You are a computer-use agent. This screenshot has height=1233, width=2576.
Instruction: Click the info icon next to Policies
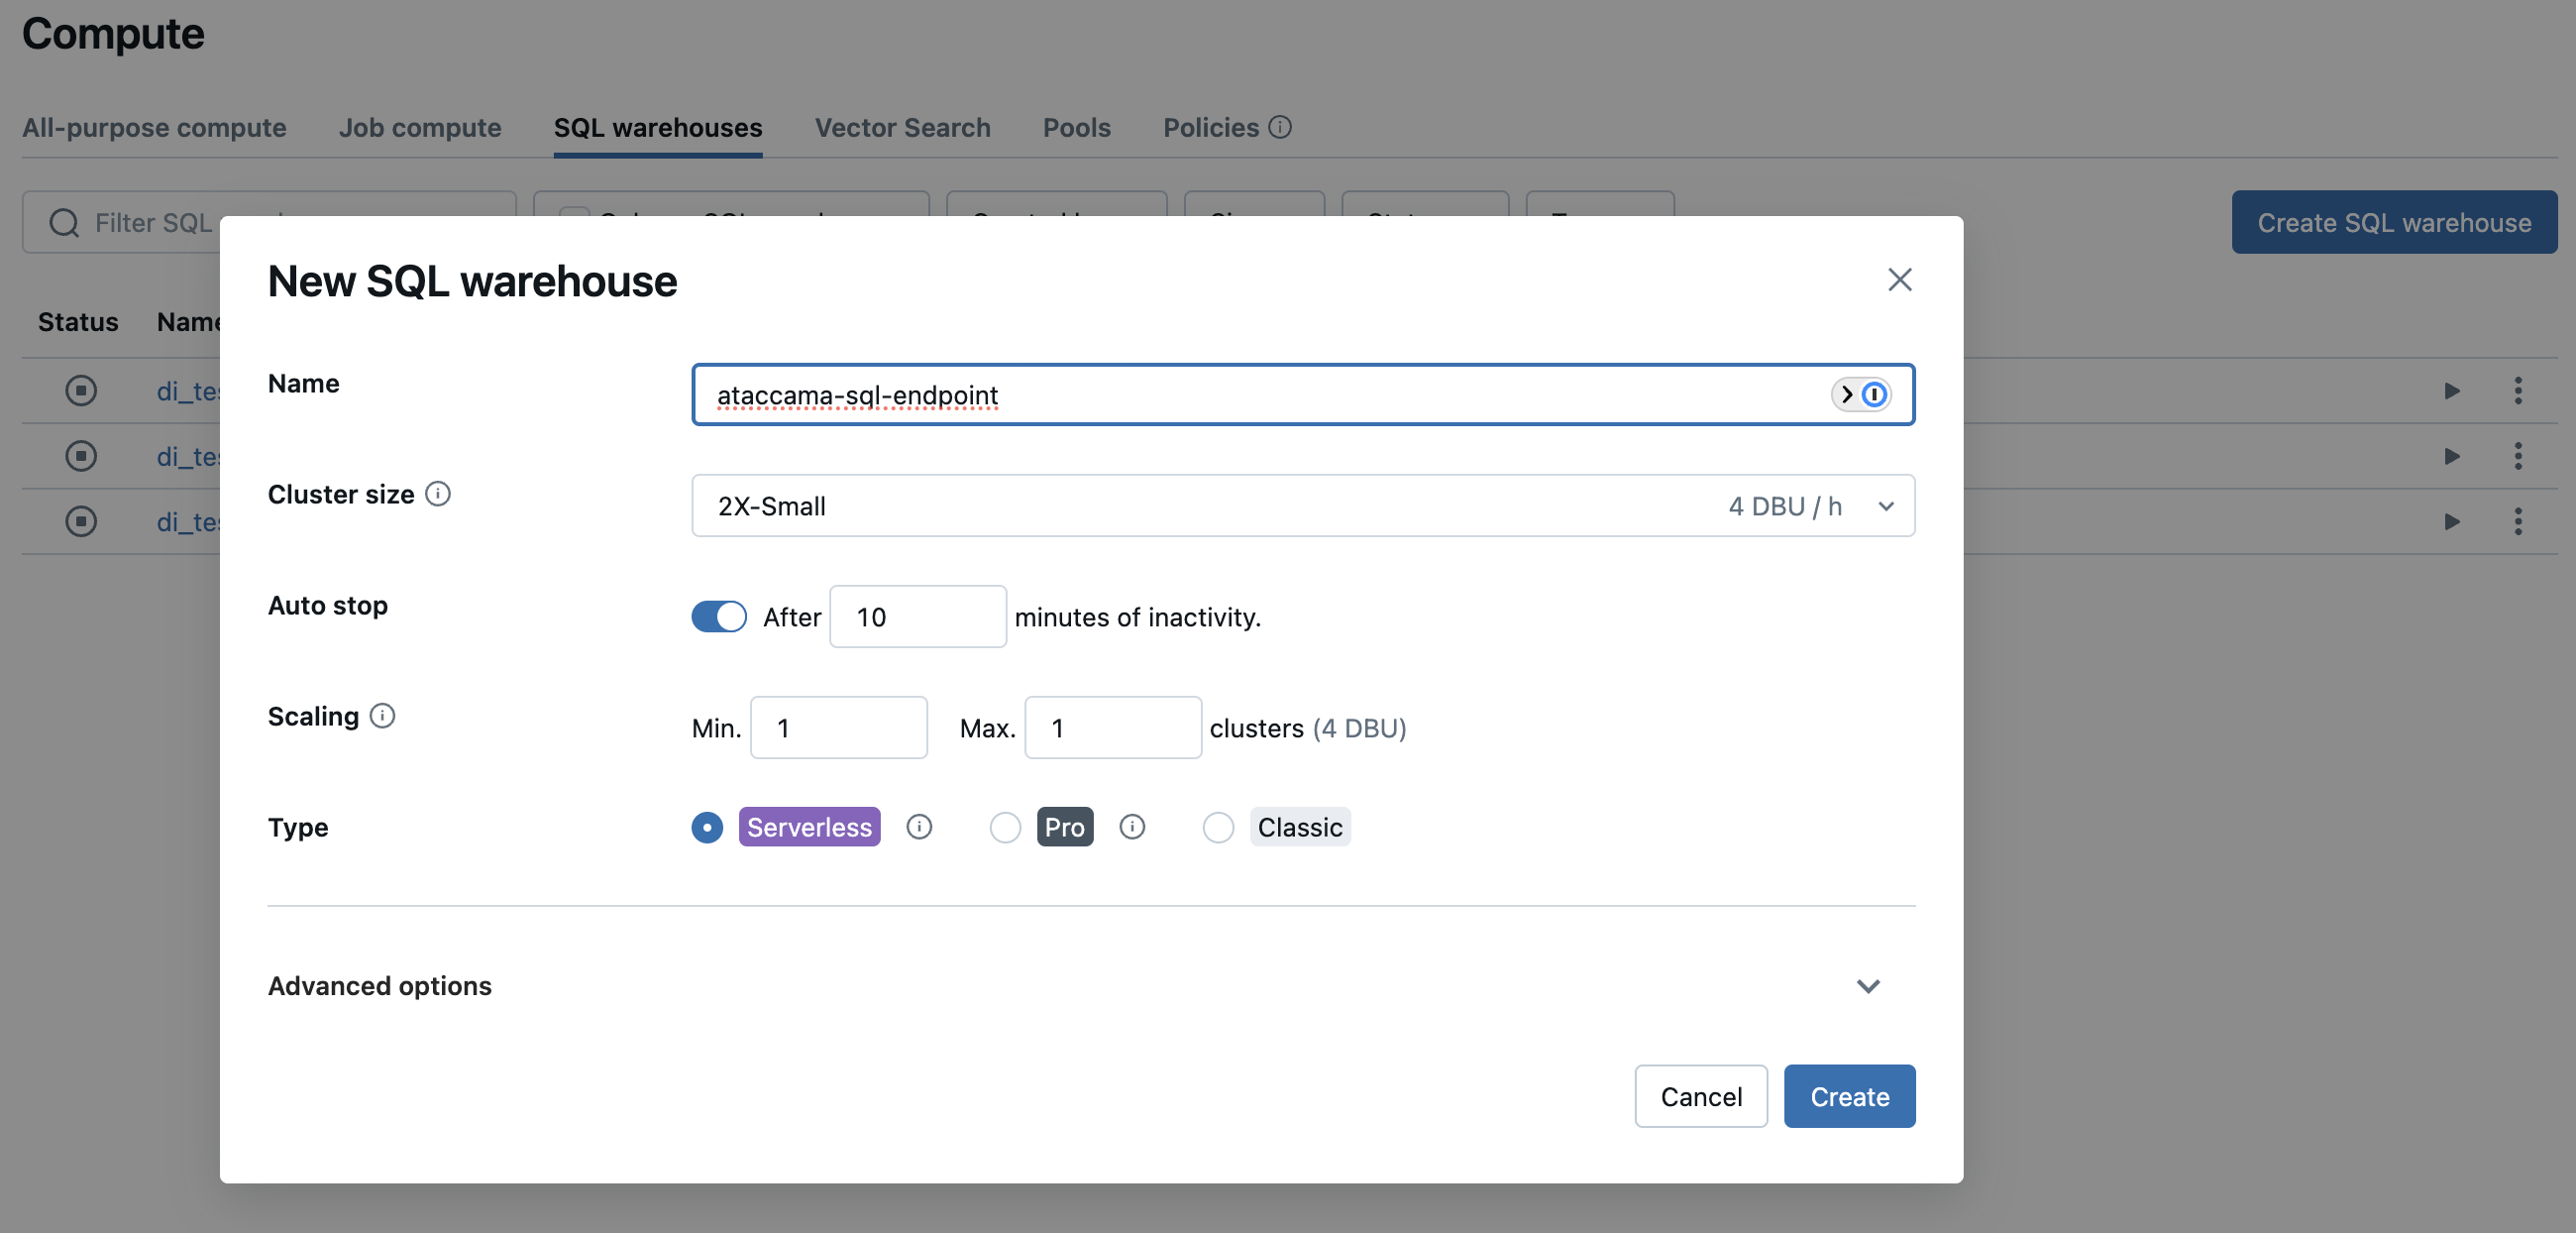click(1282, 127)
